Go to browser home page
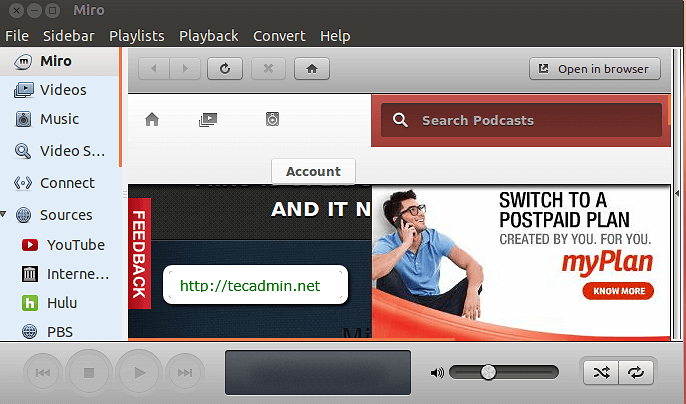The image size is (686, 404). coord(312,69)
